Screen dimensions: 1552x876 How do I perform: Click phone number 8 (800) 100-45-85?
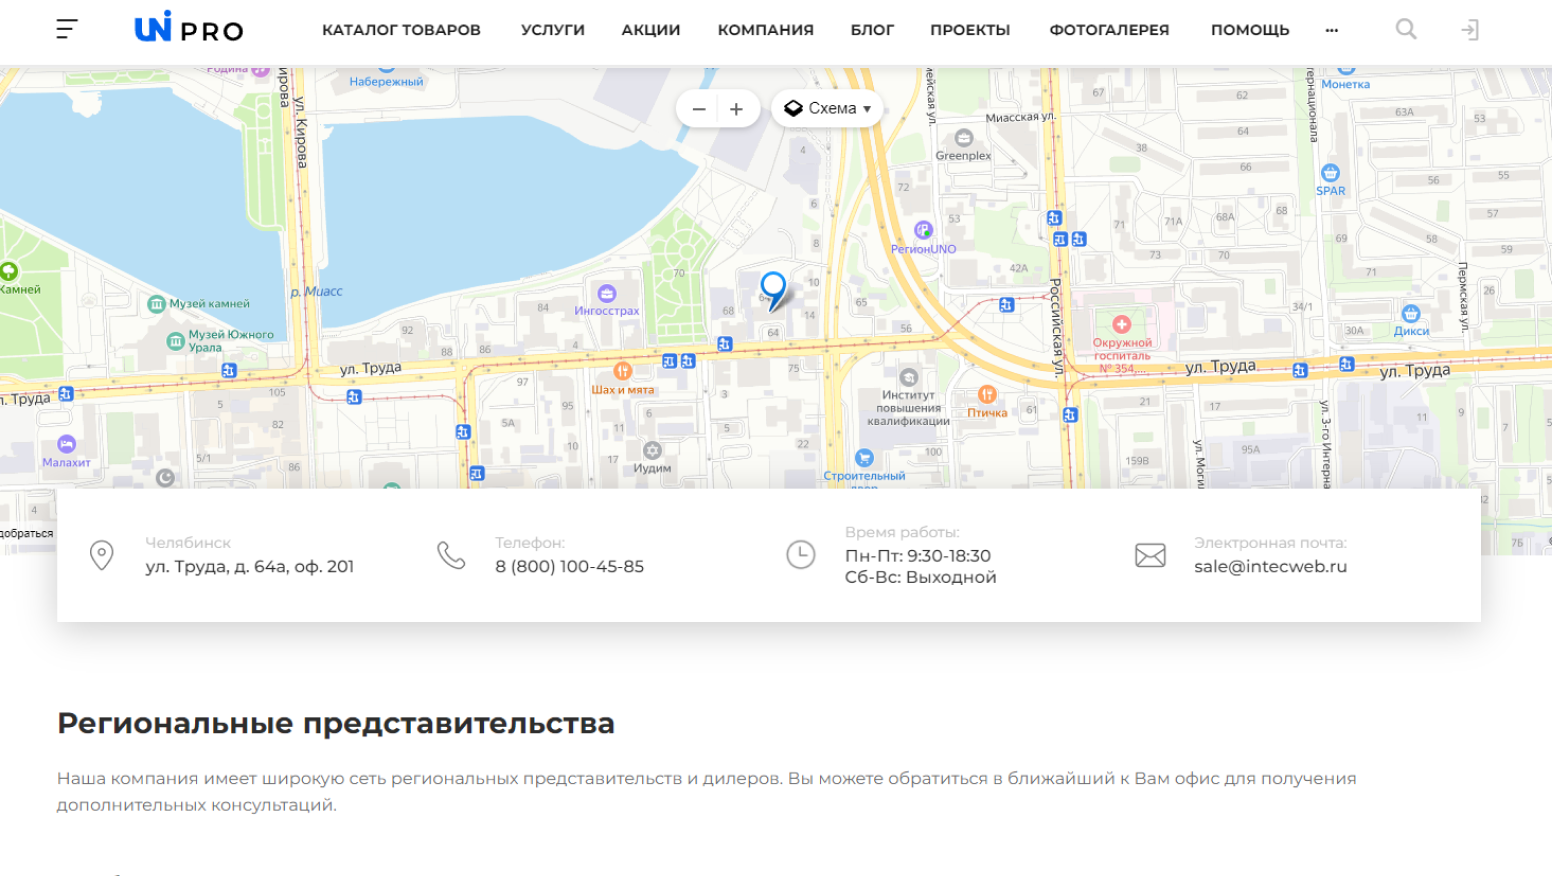[x=569, y=566]
